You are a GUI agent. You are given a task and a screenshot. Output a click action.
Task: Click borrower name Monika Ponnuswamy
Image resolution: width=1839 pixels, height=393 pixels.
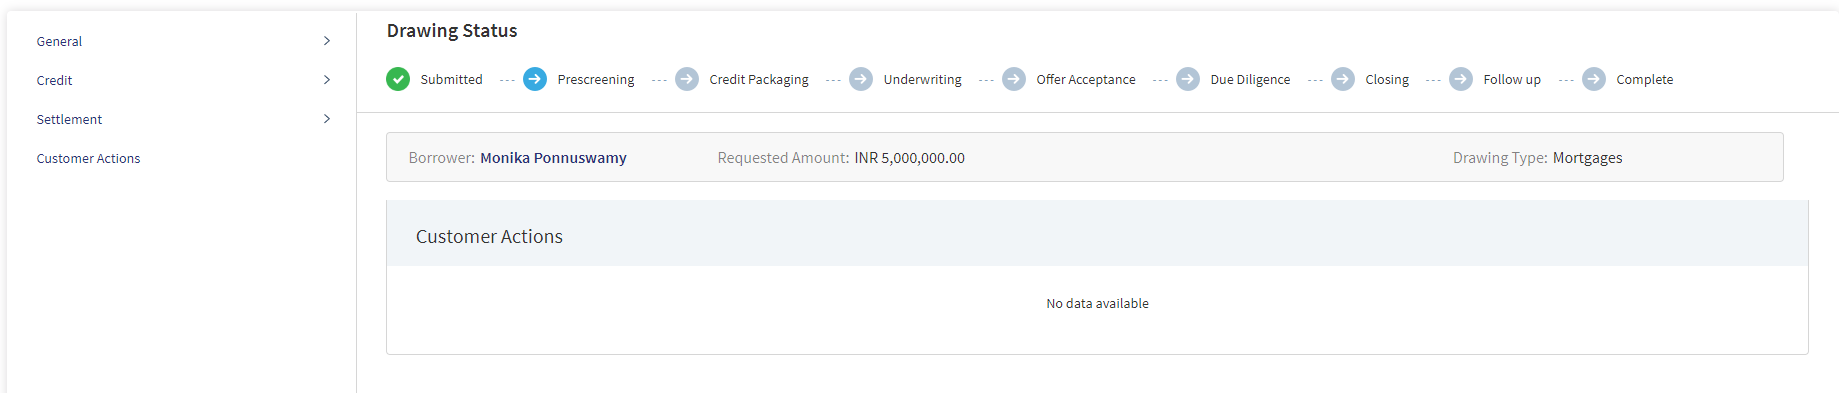tap(553, 158)
